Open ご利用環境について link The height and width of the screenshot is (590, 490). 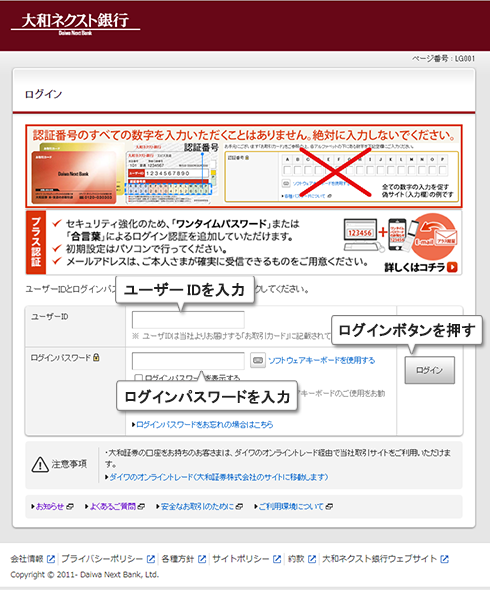[x=291, y=507]
